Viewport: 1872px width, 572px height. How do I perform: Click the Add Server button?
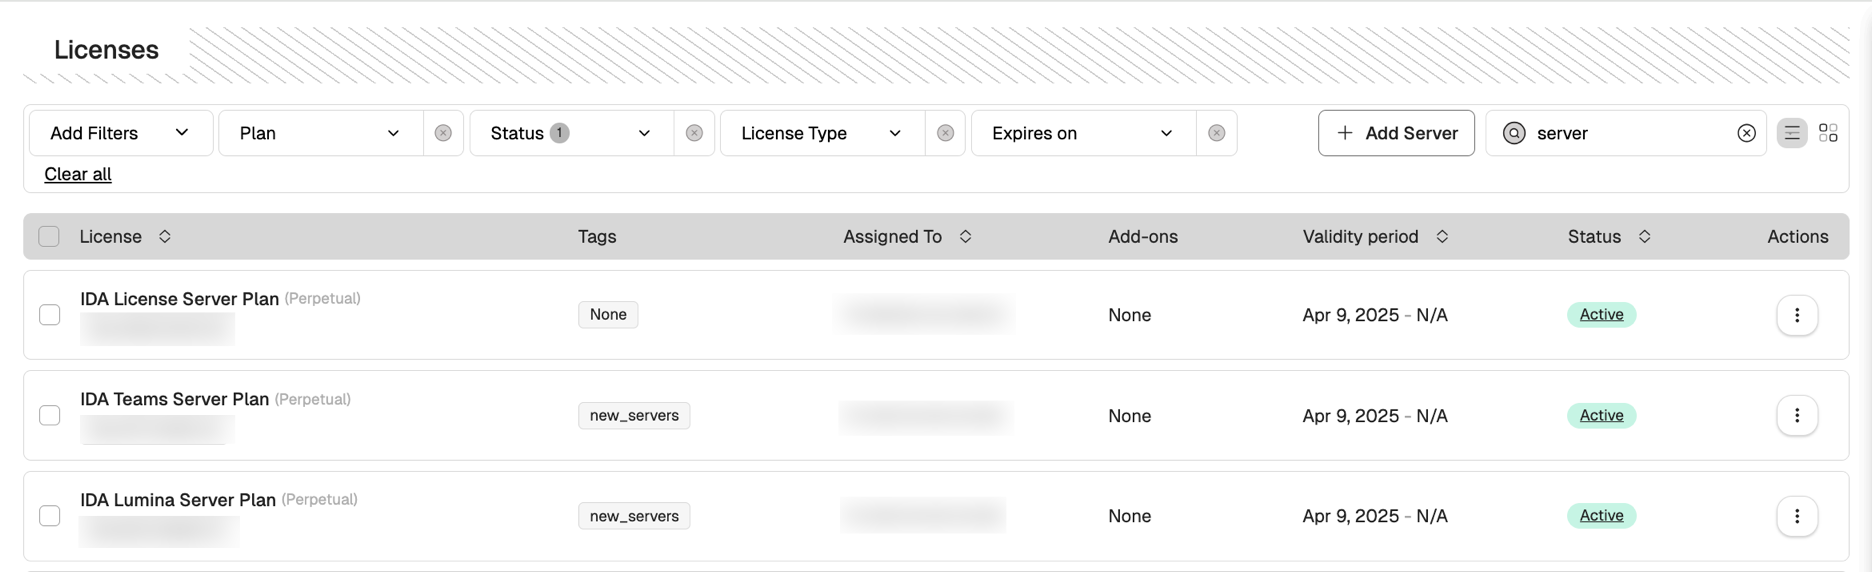1396,133
